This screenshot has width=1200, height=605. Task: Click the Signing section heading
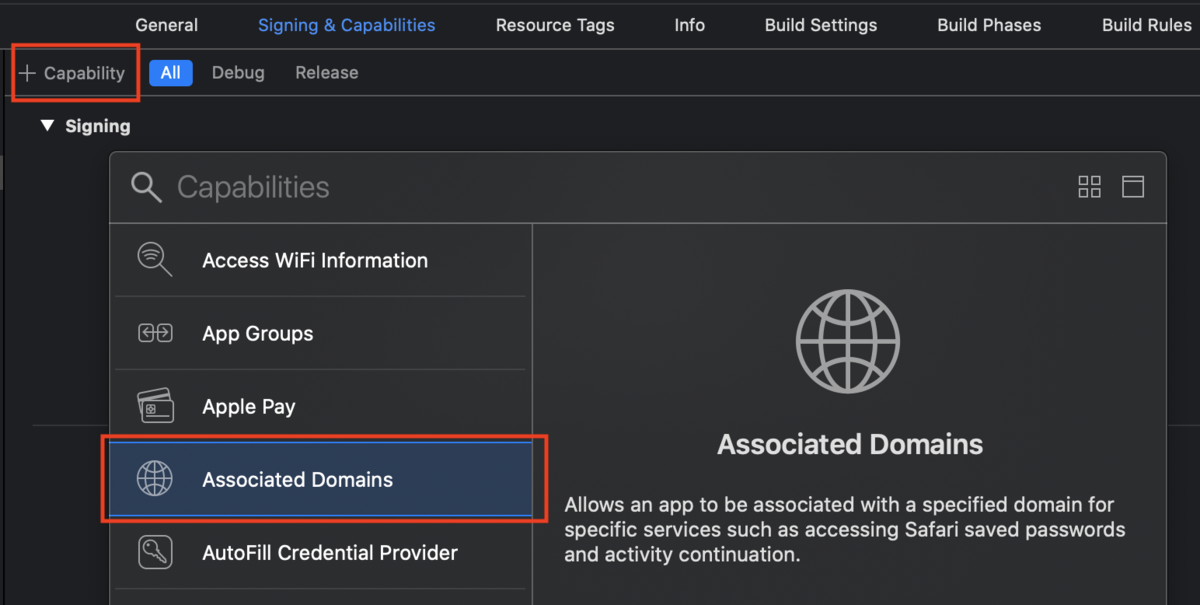coord(98,126)
